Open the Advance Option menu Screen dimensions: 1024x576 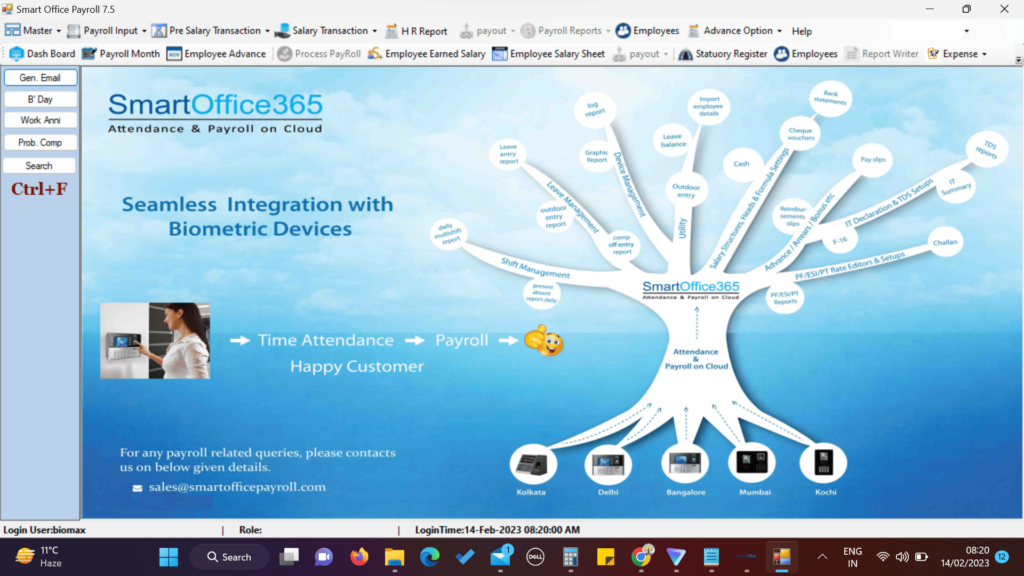(x=731, y=31)
